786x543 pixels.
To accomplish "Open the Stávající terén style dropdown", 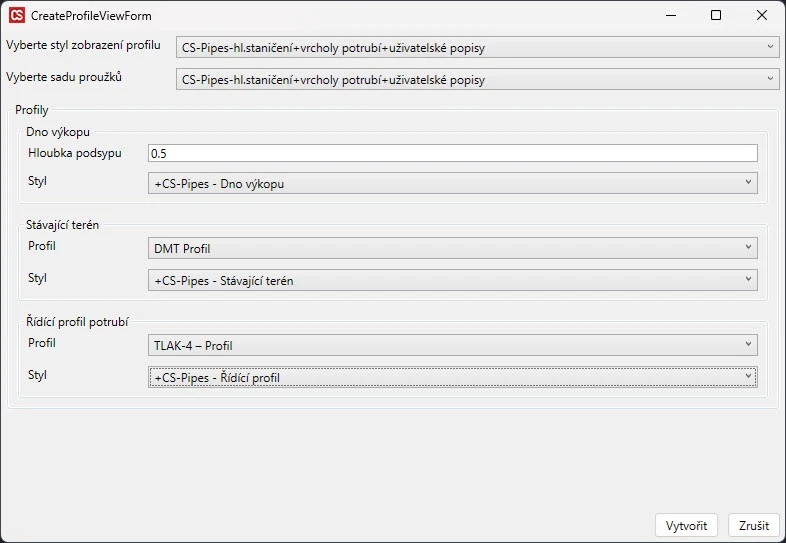I will pos(452,280).
